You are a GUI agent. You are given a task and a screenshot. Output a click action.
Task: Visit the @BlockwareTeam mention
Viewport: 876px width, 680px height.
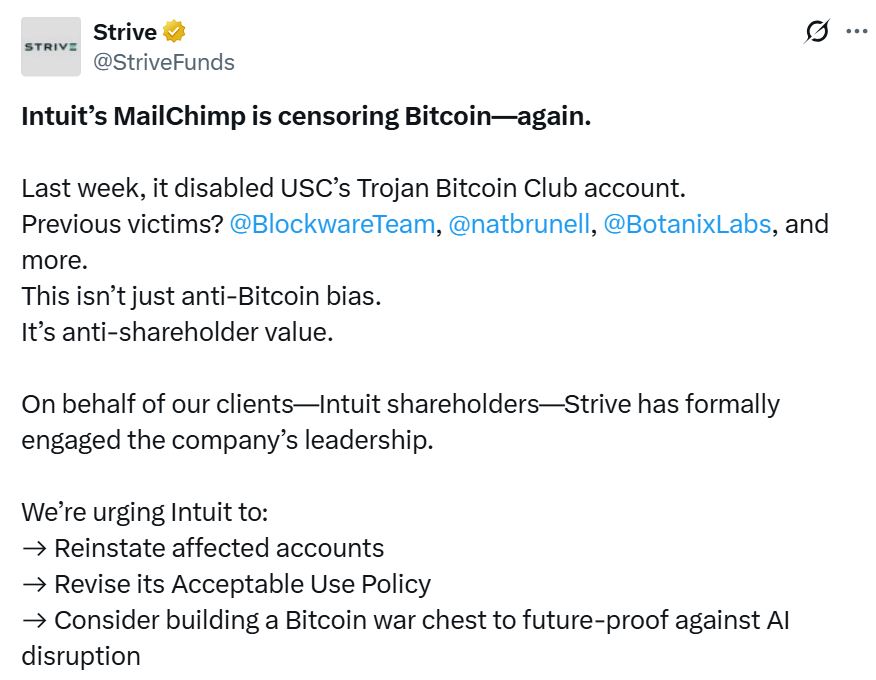[332, 224]
